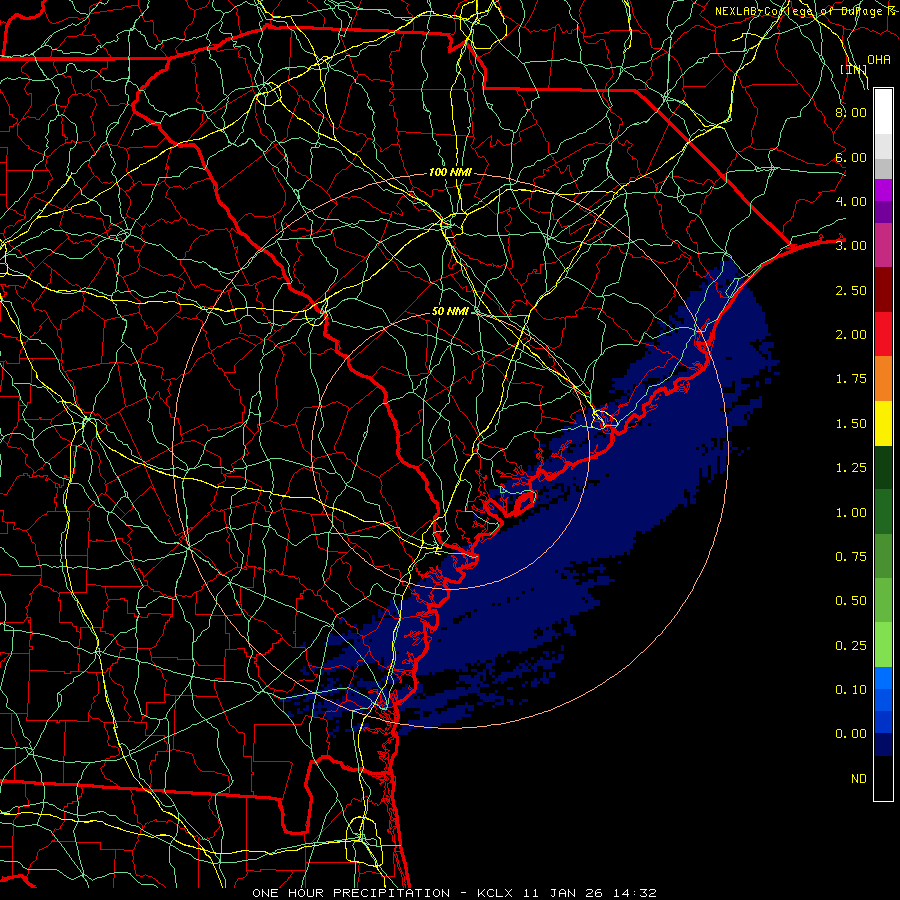Click the yellow 1.50 legend color block
Screen dimensions: 900x900
883,423
